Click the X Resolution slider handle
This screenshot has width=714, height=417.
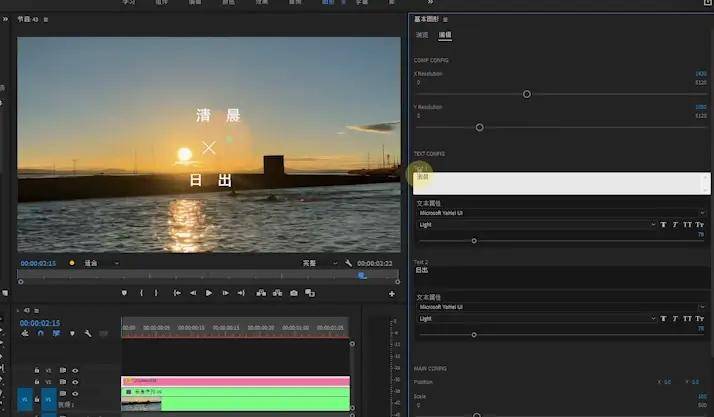pos(526,94)
